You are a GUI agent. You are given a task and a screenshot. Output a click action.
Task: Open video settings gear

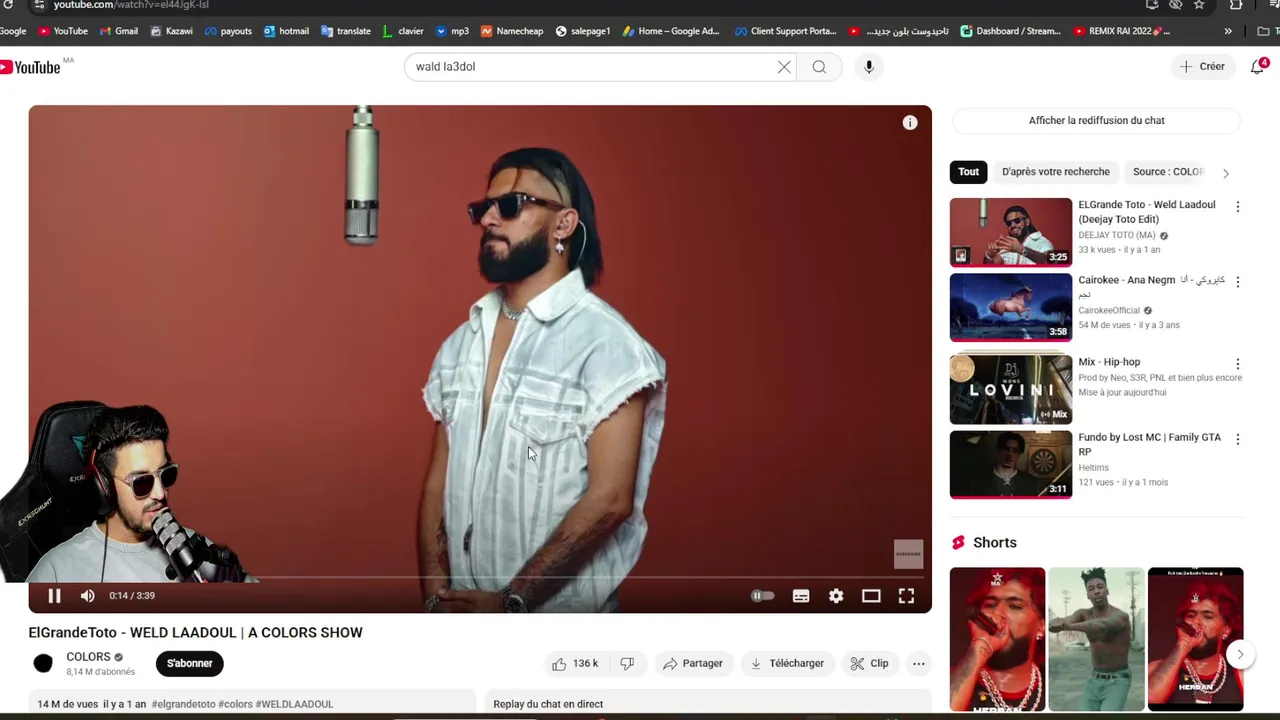(x=836, y=596)
